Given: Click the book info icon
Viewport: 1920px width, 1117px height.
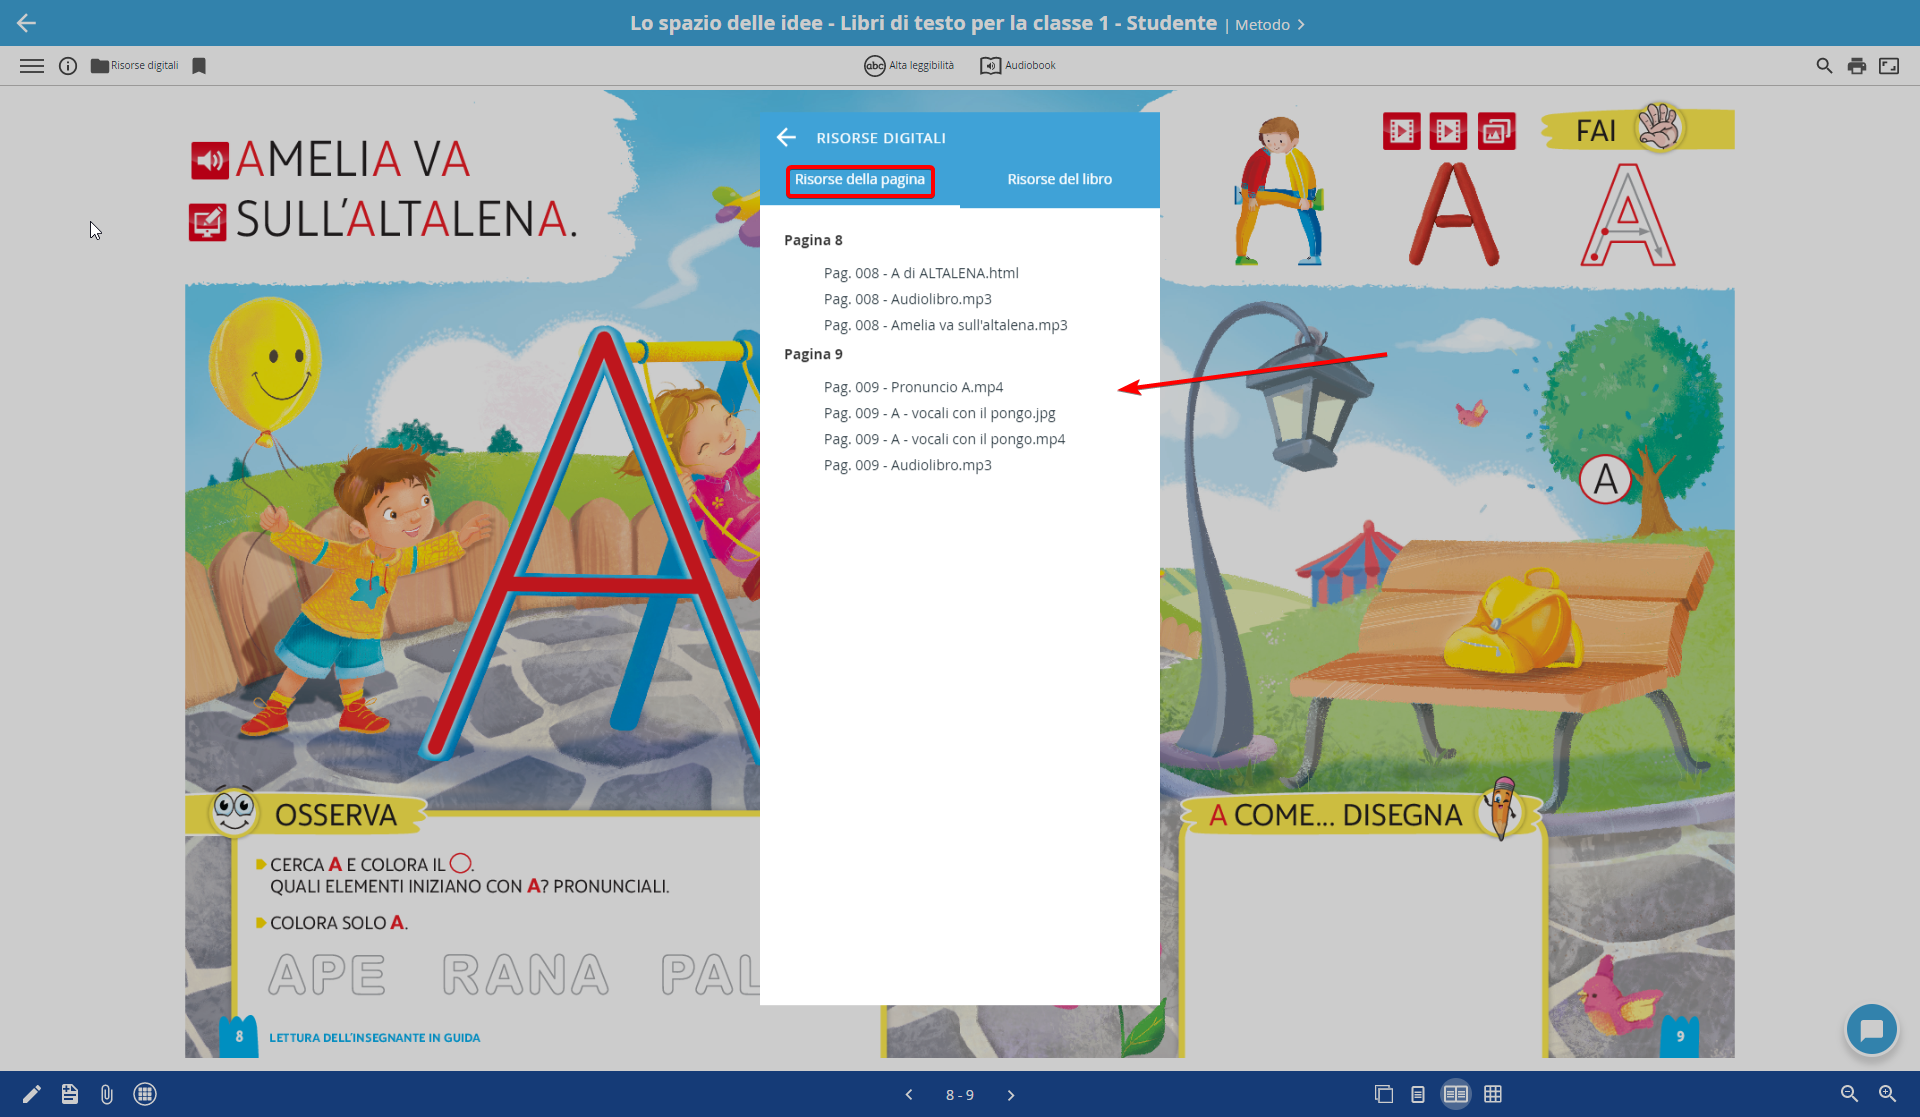Looking at the screenshot, I should pyautogui.click(x=68, y=66).
